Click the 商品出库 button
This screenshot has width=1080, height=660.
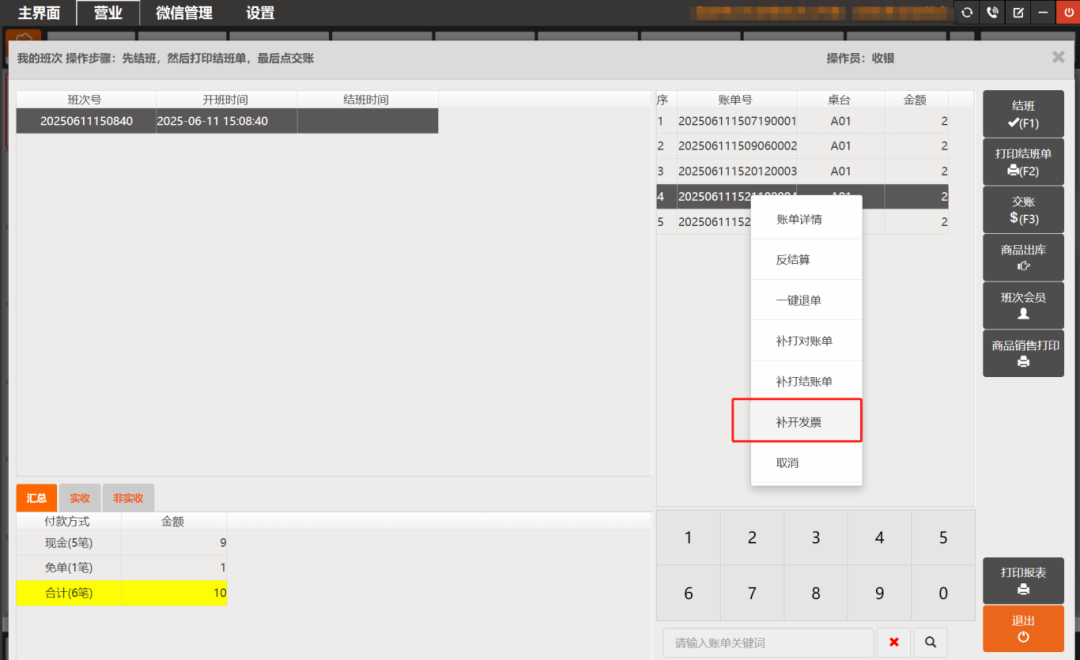click(1023, 257)
